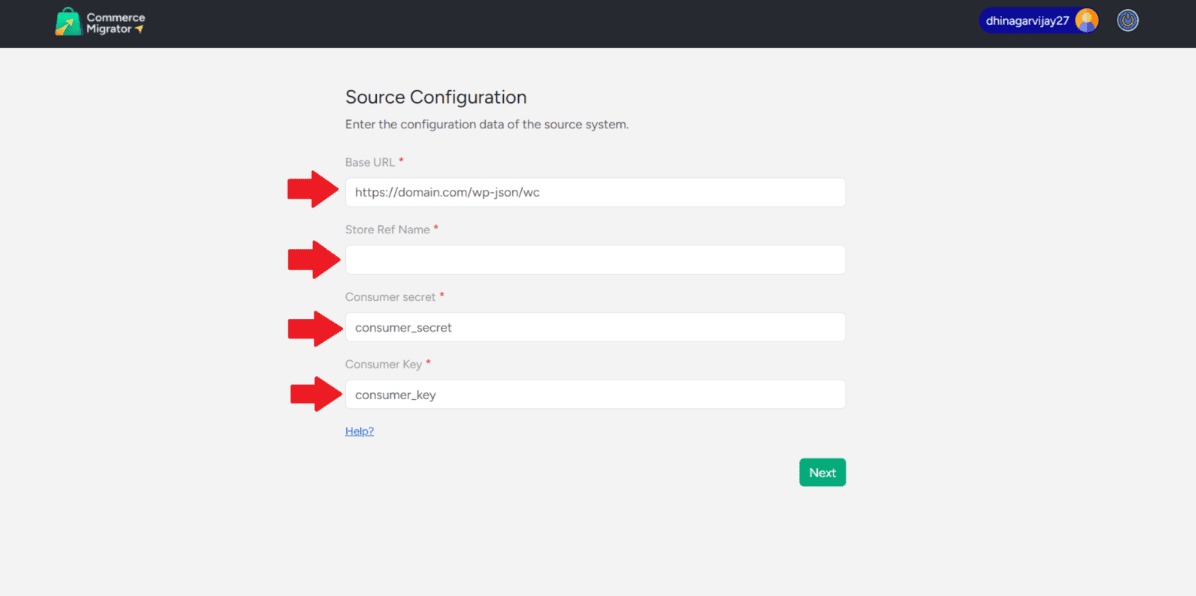Click the Commerce Migrator brand text
Image resolution: width=1196 pixels, height=596 pixels.
(115, 23)
